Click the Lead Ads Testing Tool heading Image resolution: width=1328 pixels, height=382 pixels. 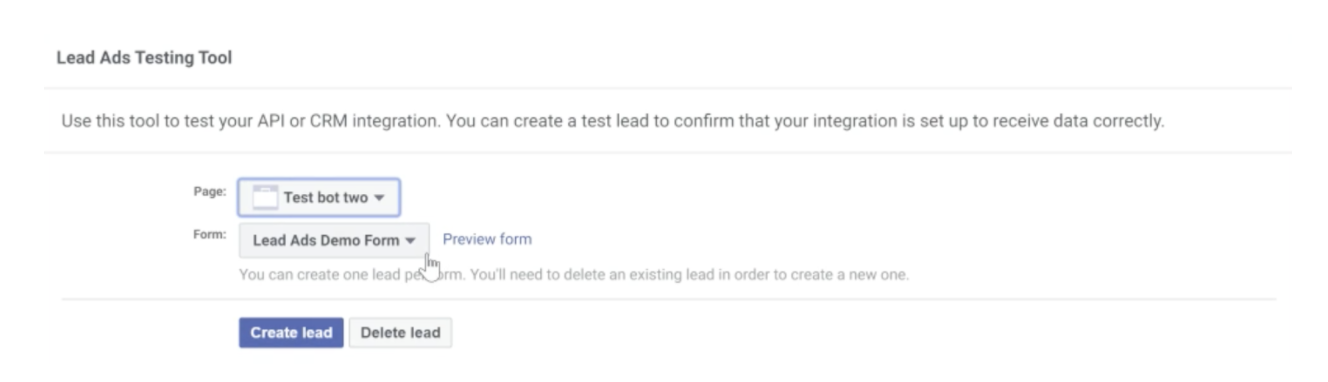pos(144,58)
